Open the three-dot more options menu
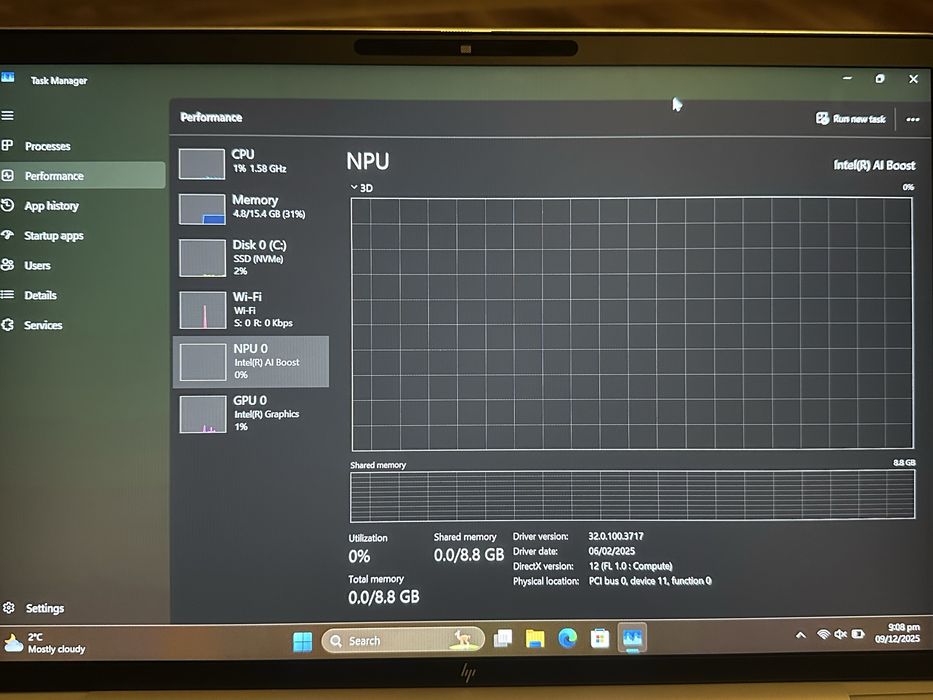933x700 pixels. (x=913, y=120)
